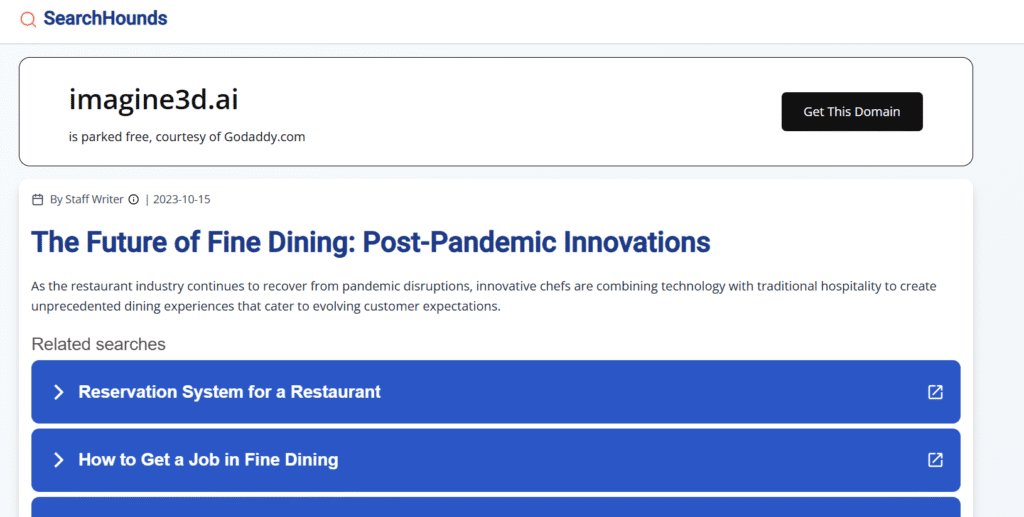
Task: Click the article intro paragraph text
Action: [x=483, y=296]
